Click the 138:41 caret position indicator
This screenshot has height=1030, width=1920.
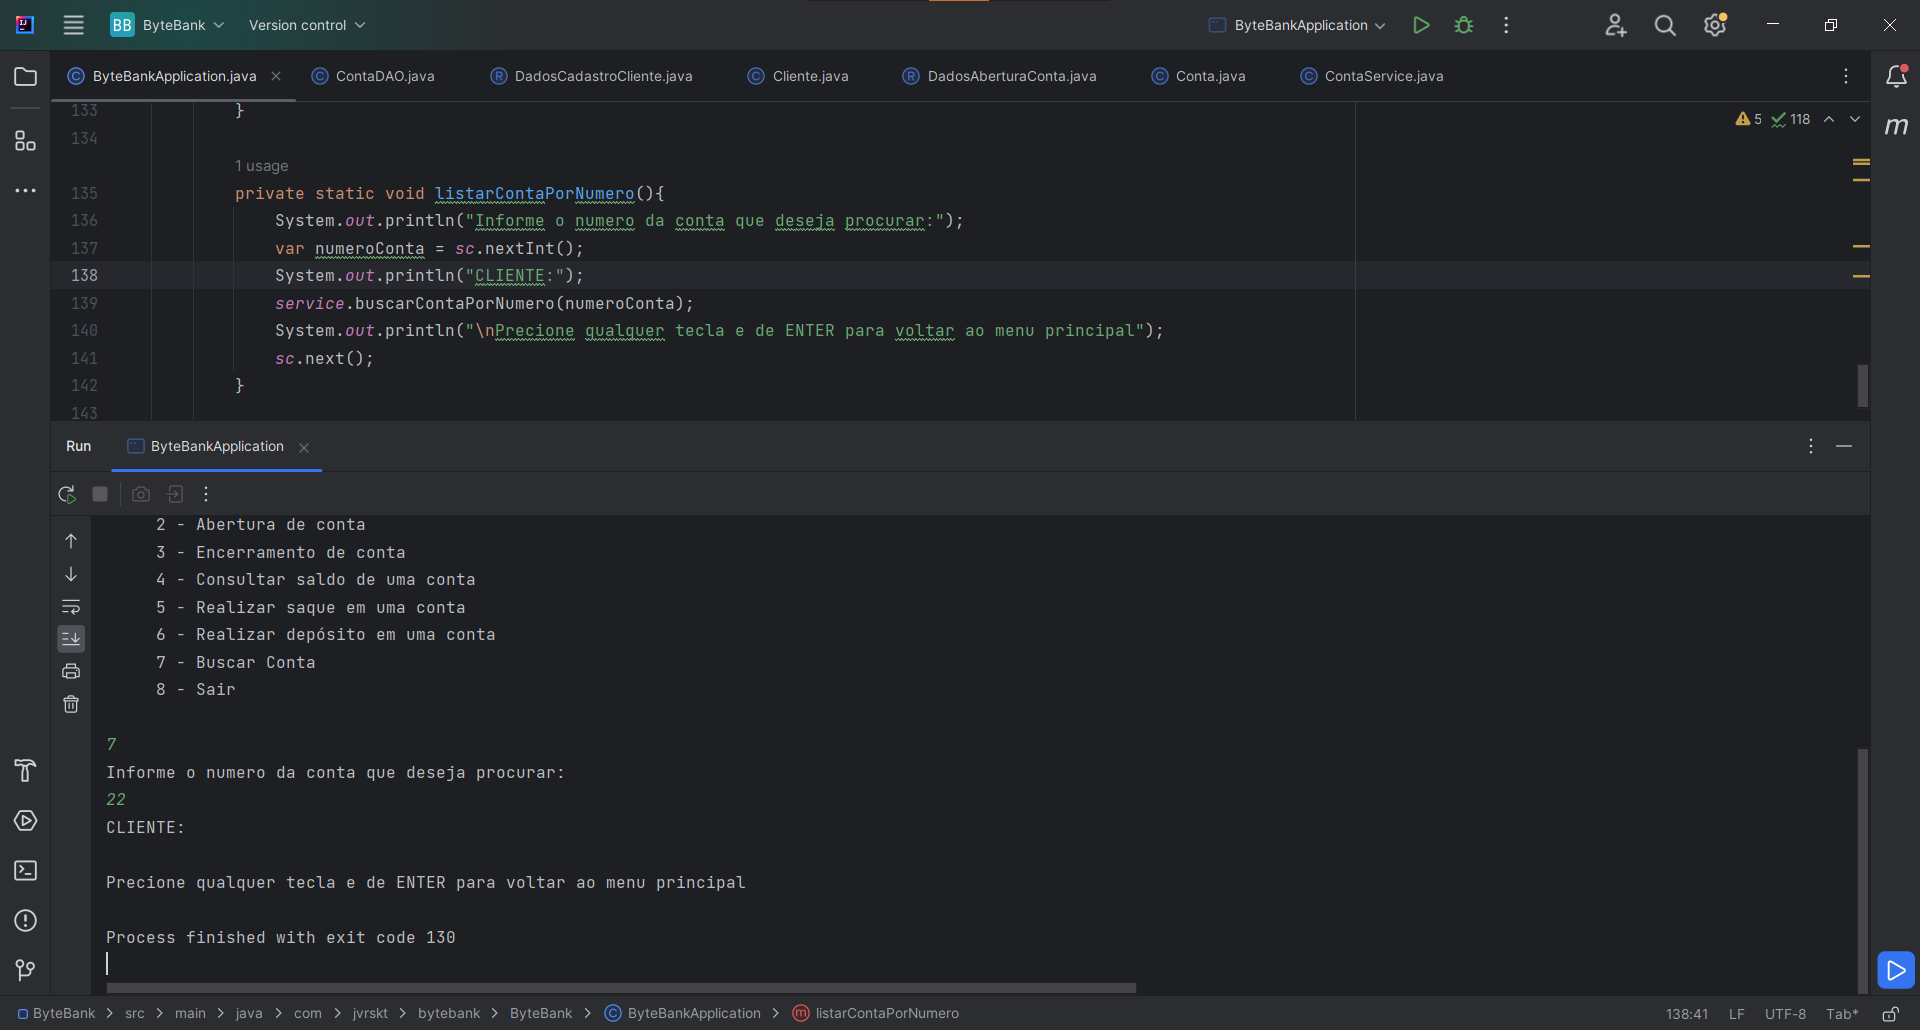(x=1687, y=1014)
